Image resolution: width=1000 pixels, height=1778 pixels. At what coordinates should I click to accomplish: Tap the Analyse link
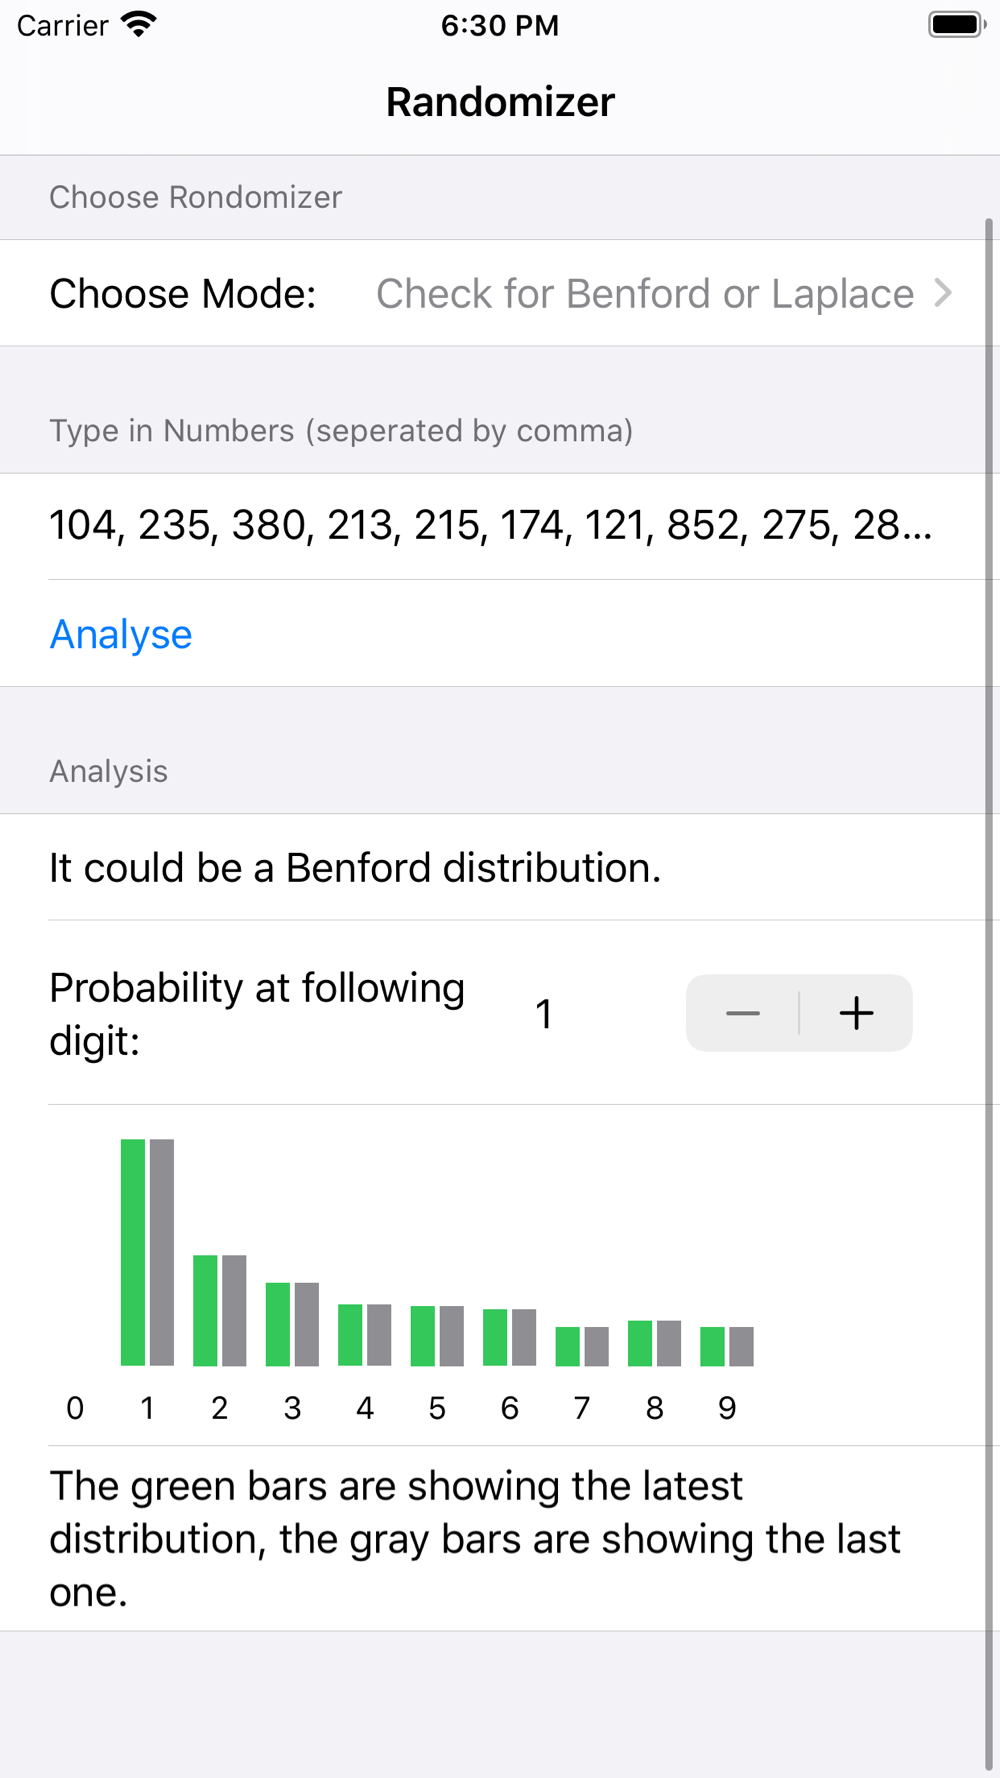121,634
